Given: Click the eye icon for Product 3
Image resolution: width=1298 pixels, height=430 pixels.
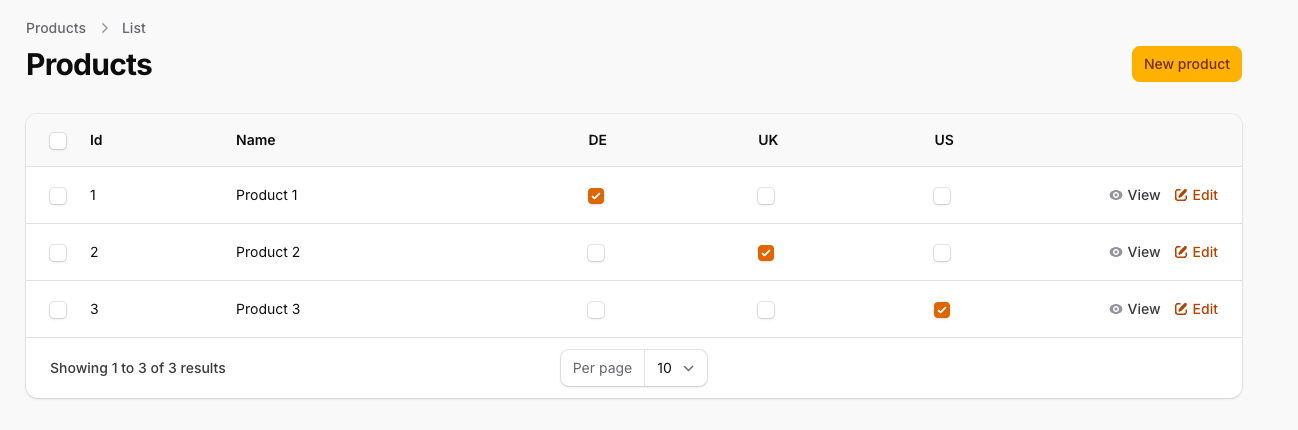Looking at the screenshot, I should coord(1116,310).
